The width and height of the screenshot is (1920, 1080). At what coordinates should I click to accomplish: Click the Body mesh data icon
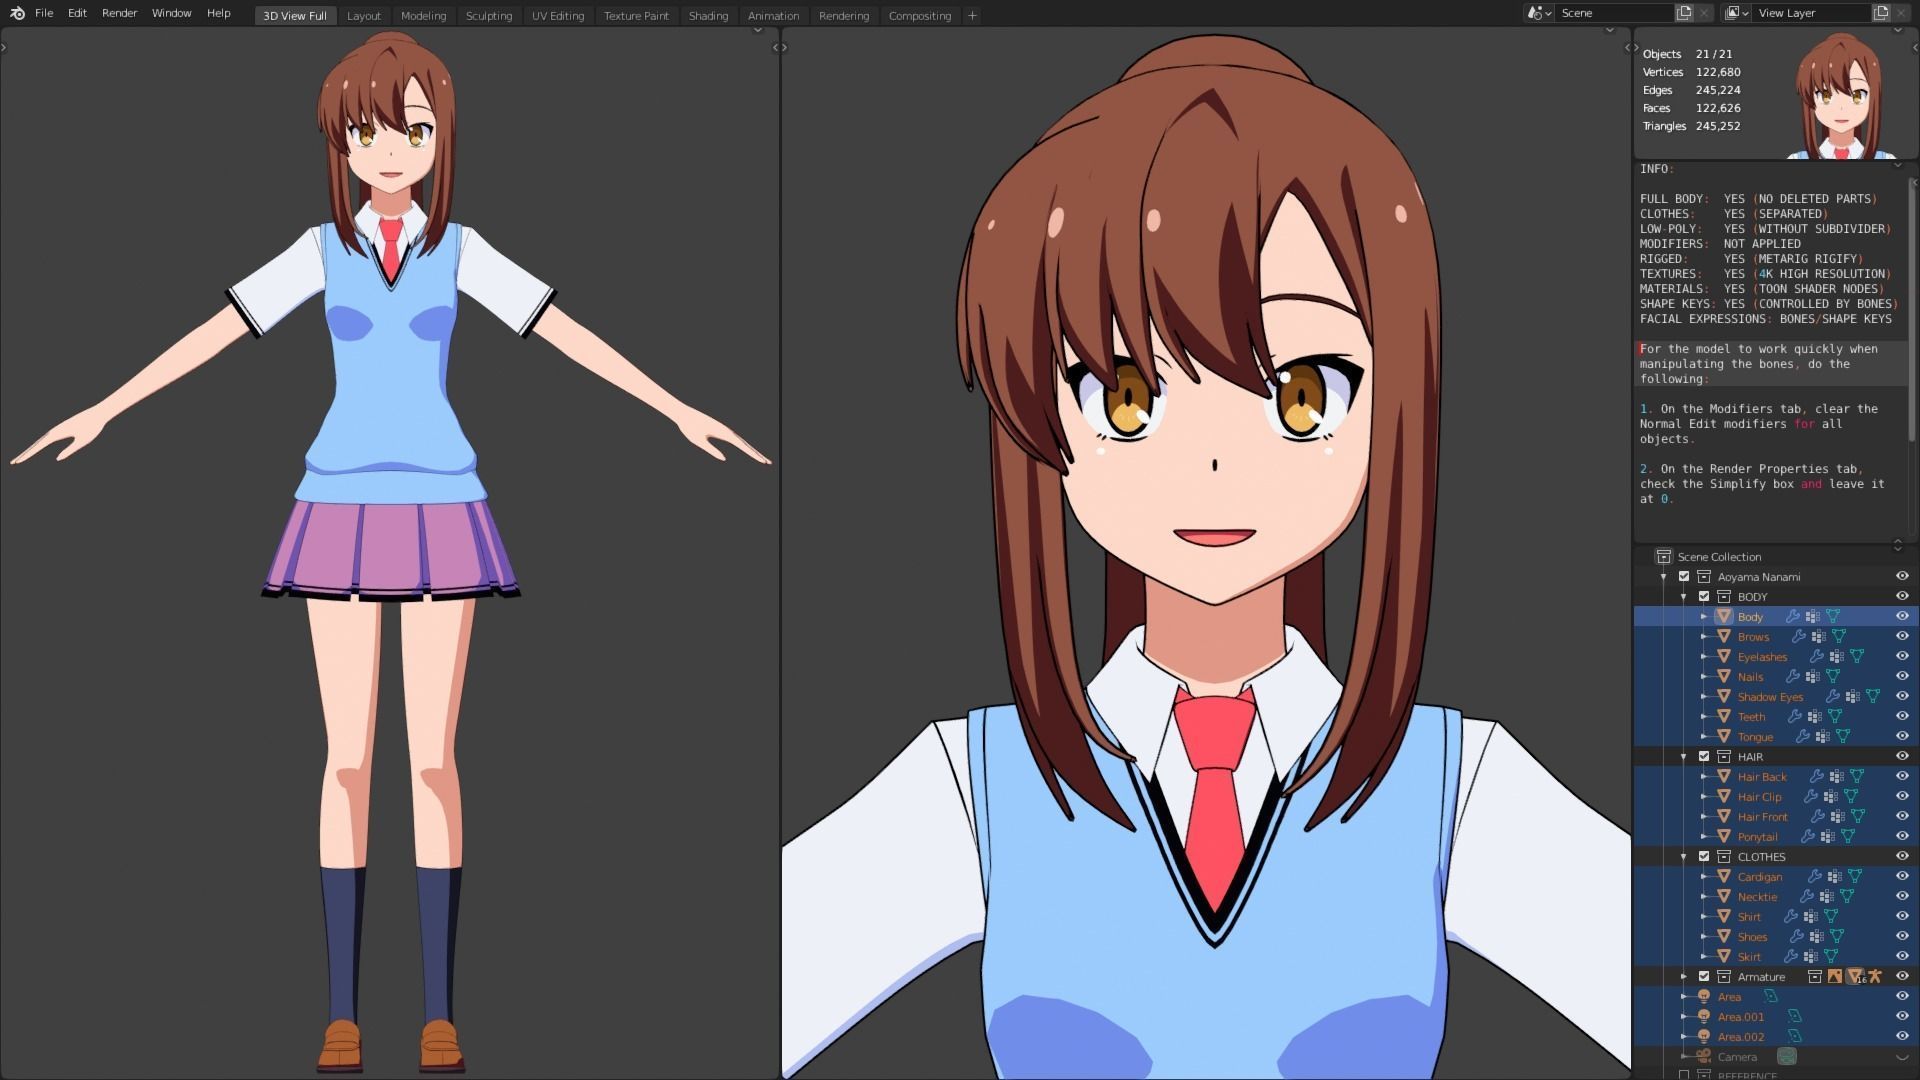point(1833,617)
